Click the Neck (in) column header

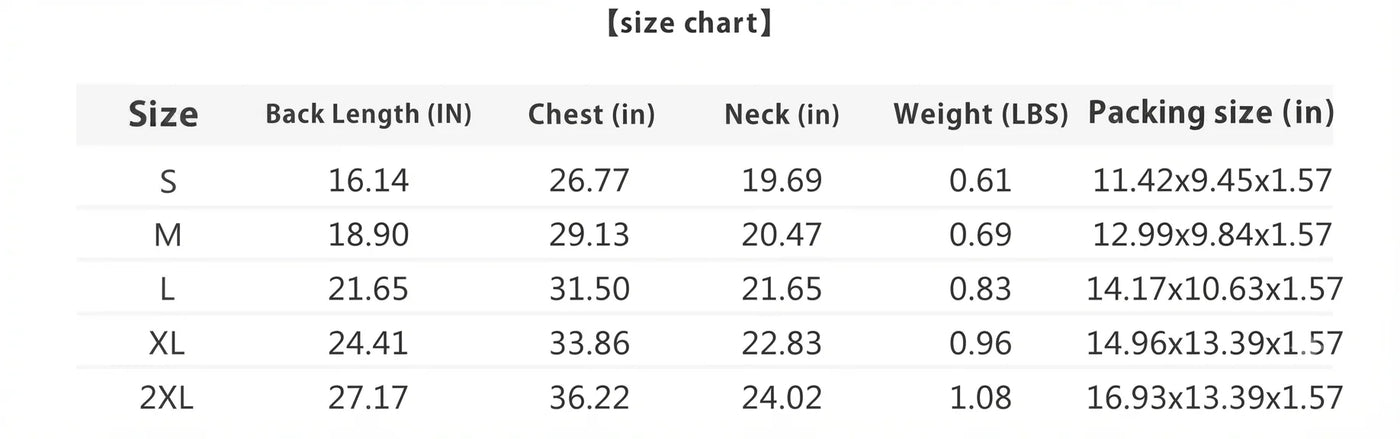click(782, 114)
